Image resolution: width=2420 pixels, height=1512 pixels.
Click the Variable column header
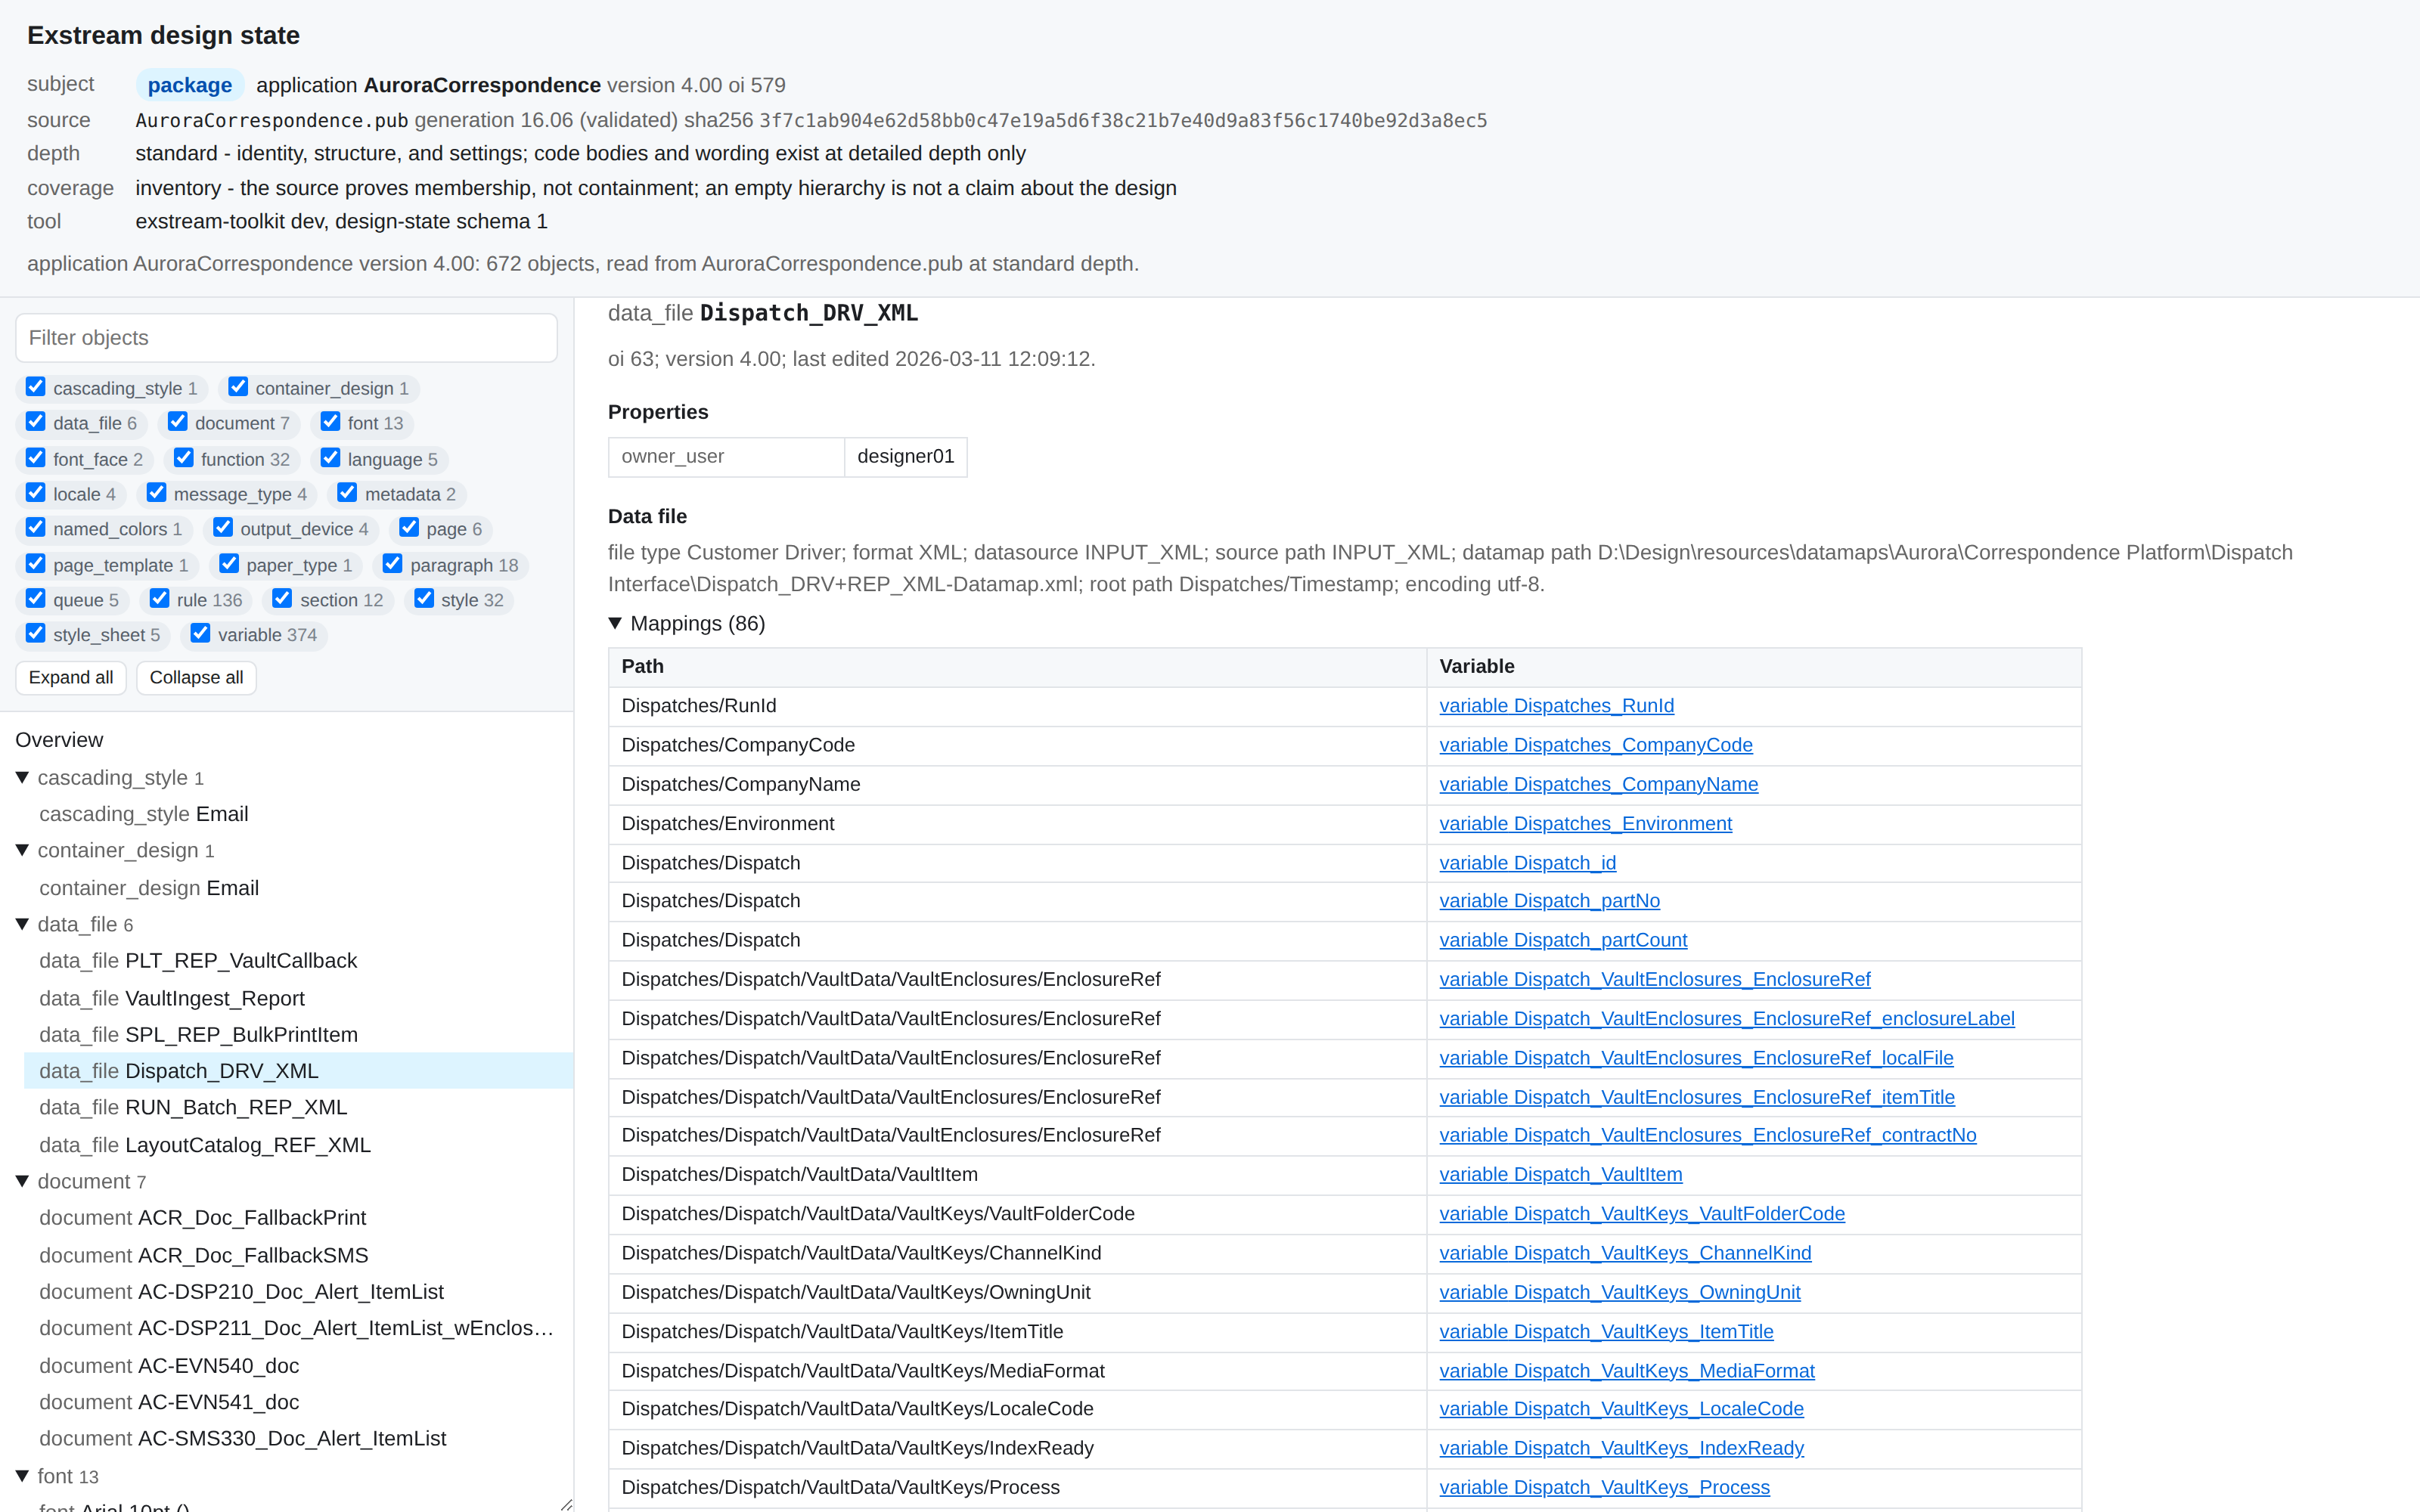coord(1754,667)
